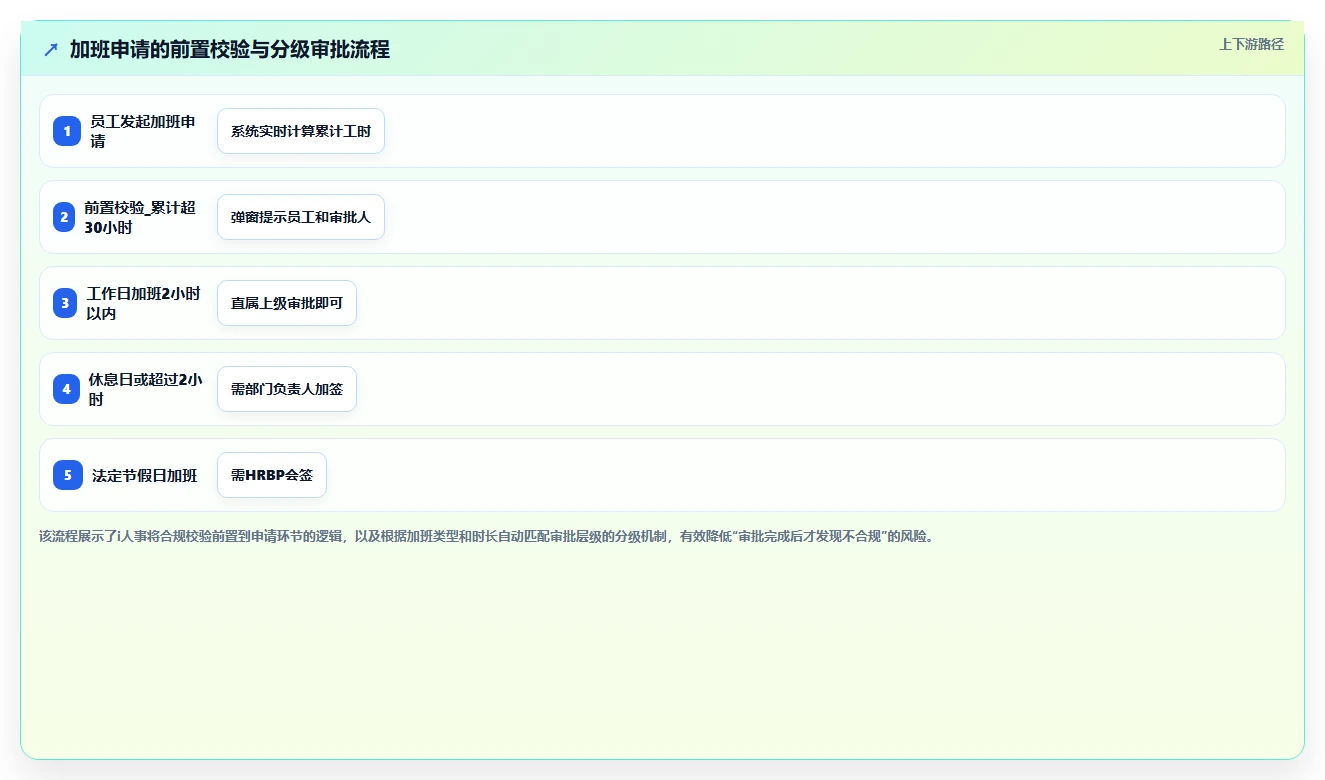The height and width of the screenshot is (780, 1325).
Task: Click the arrow icon beside the flow title
Action: [51, 49]
